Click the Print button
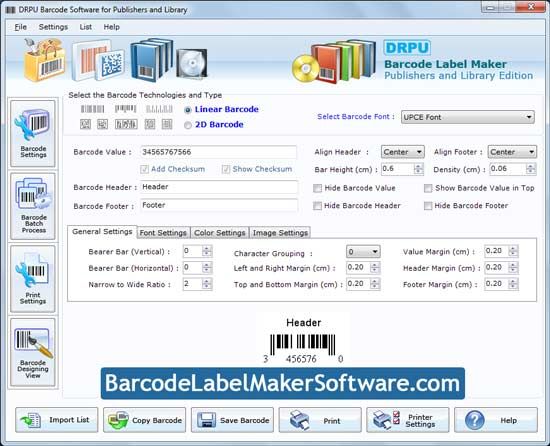Viewport: 550px width, 446px height. (x=320, y=420)
